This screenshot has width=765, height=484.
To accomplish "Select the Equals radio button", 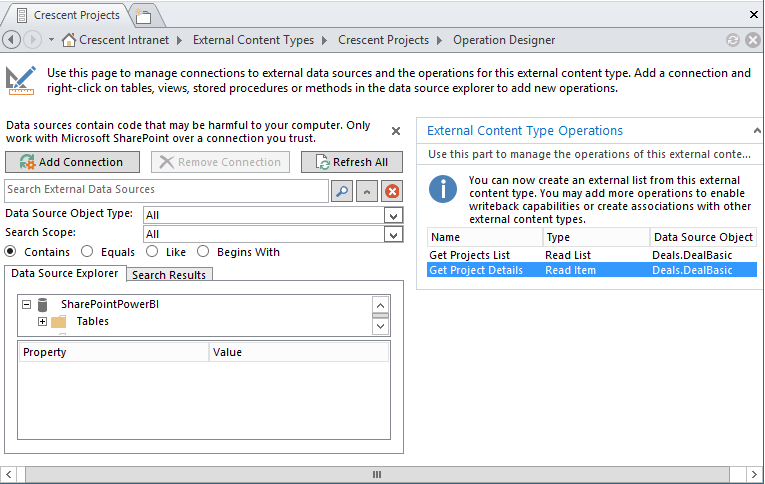I will [x=87, y=252].
